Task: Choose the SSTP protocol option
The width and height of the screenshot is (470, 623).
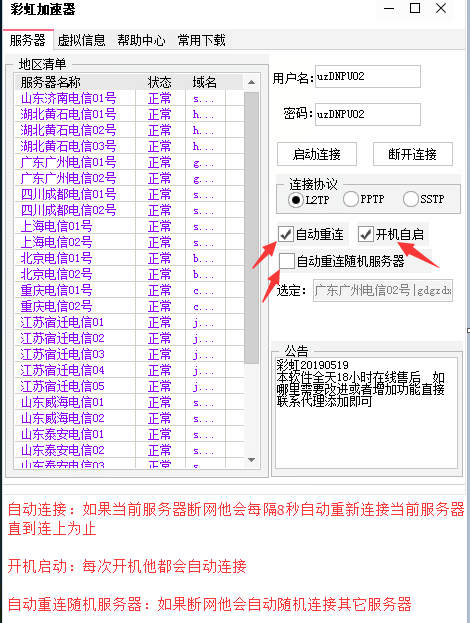Action: pos(411,199)
